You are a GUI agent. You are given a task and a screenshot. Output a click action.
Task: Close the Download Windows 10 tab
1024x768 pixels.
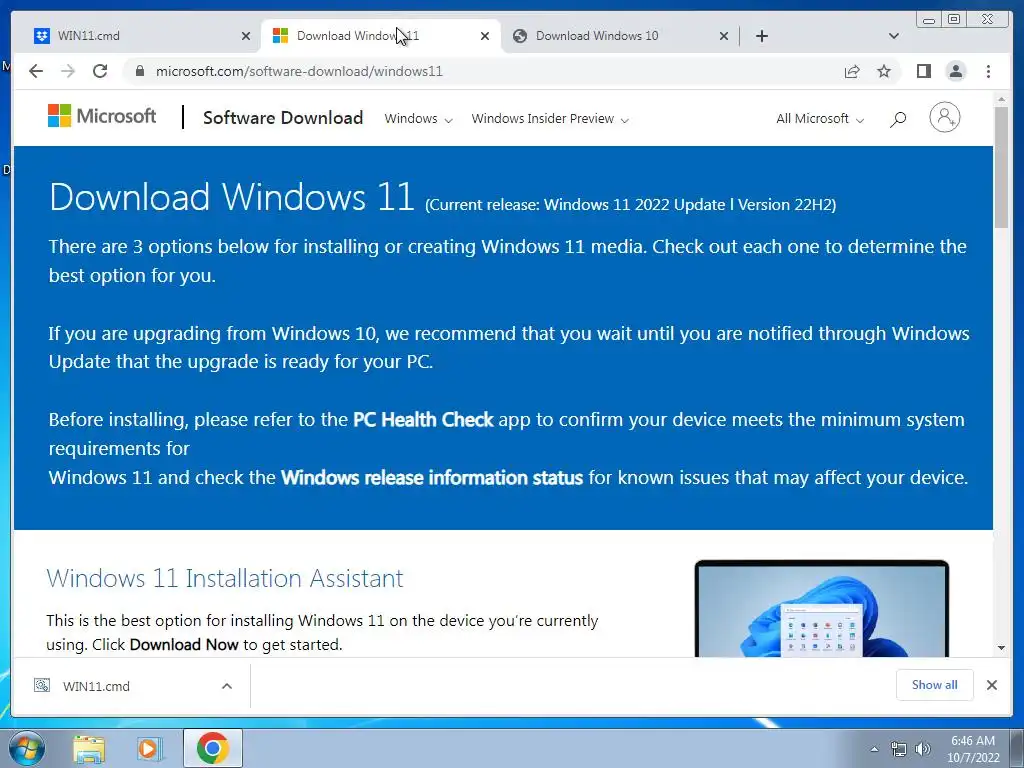point(724,36)
